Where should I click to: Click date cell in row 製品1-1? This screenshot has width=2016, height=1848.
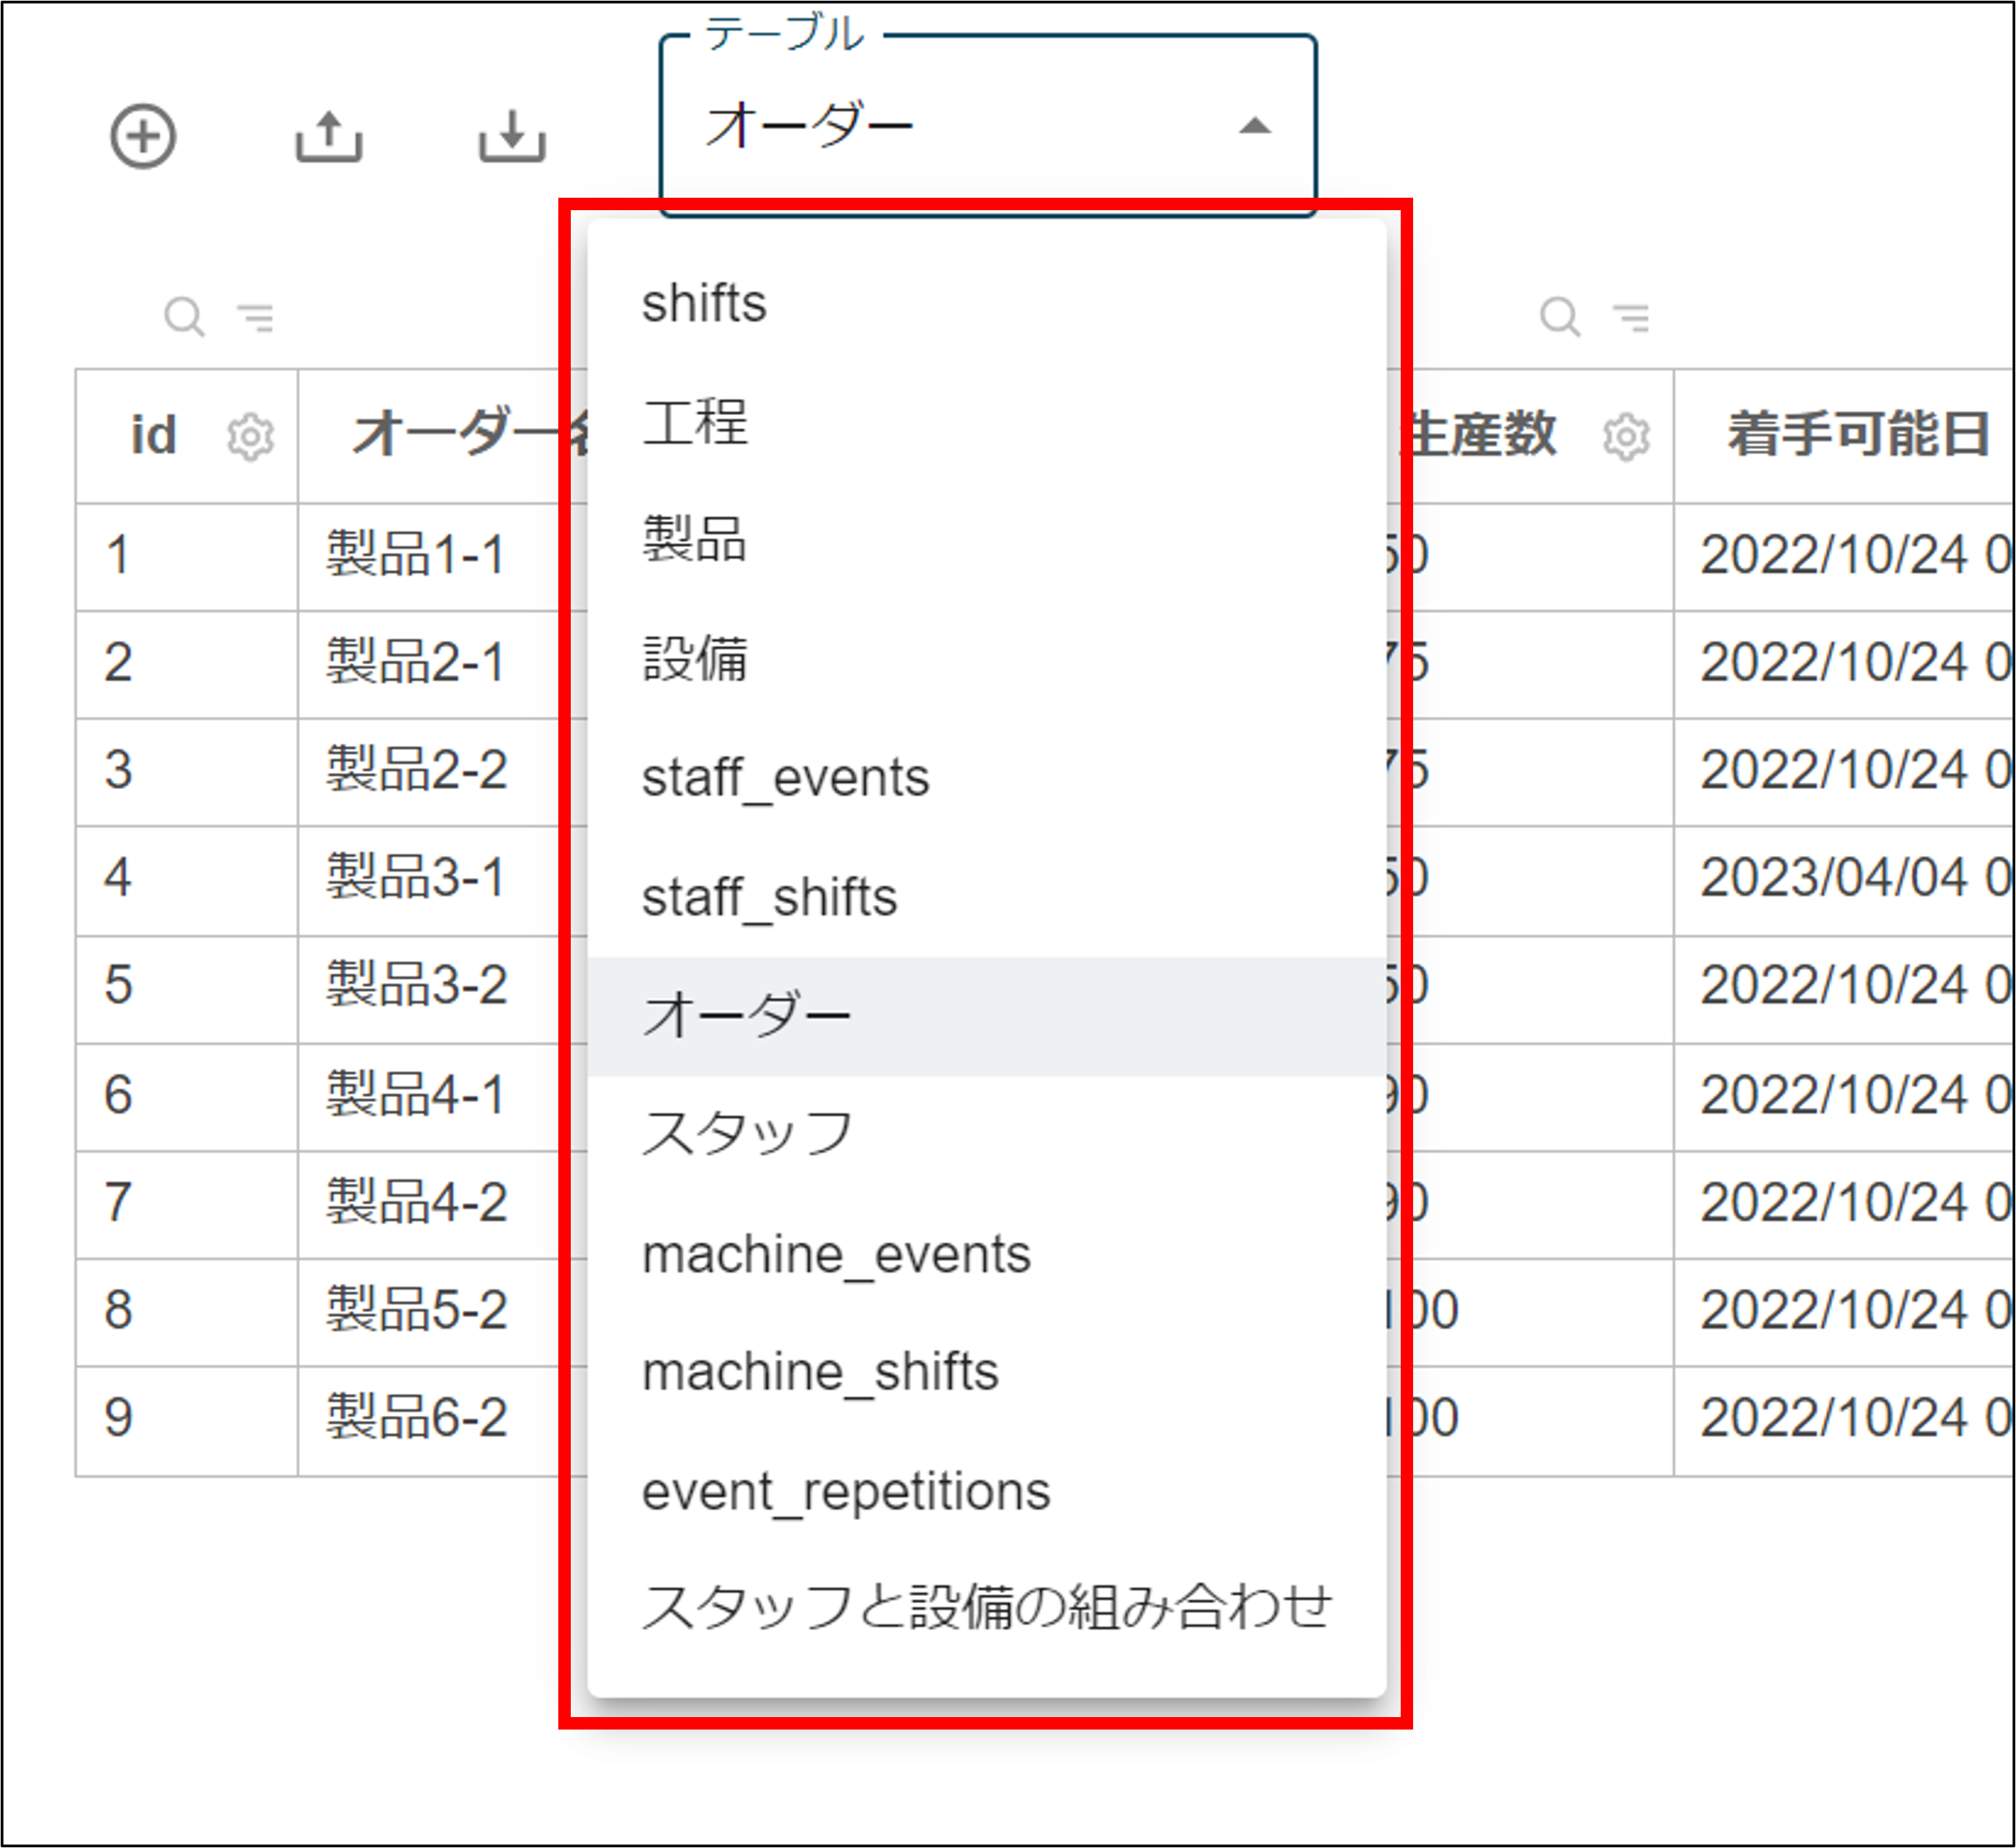click(1844, 556)
